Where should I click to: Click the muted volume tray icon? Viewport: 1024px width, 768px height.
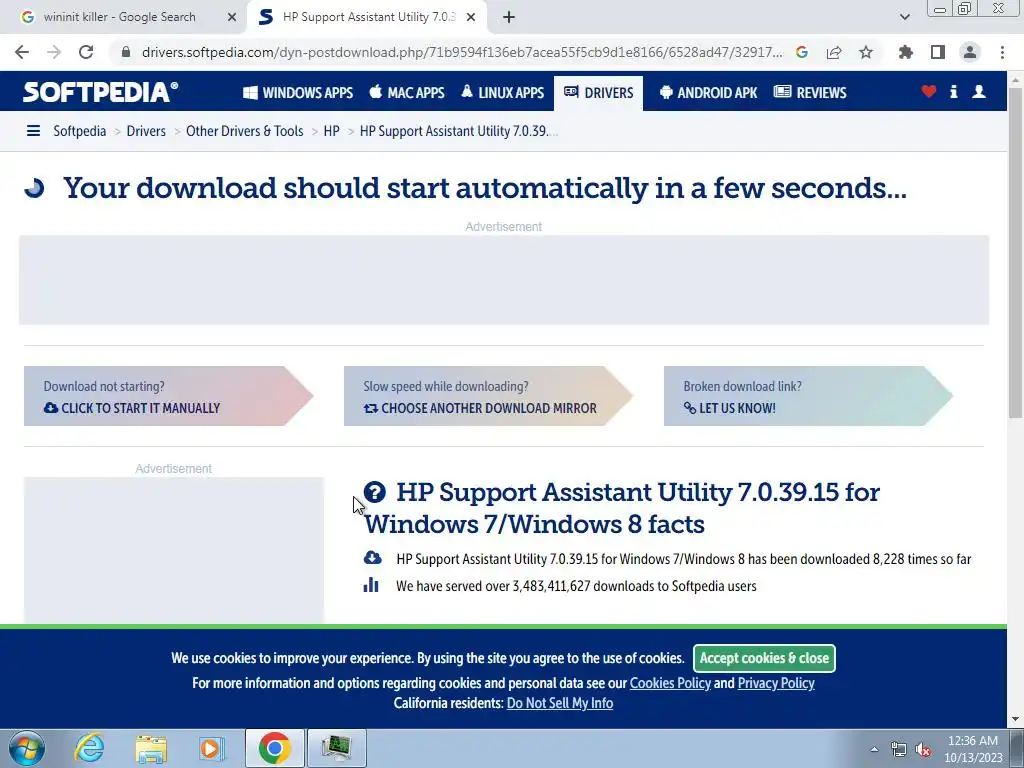tap(923, 750)
